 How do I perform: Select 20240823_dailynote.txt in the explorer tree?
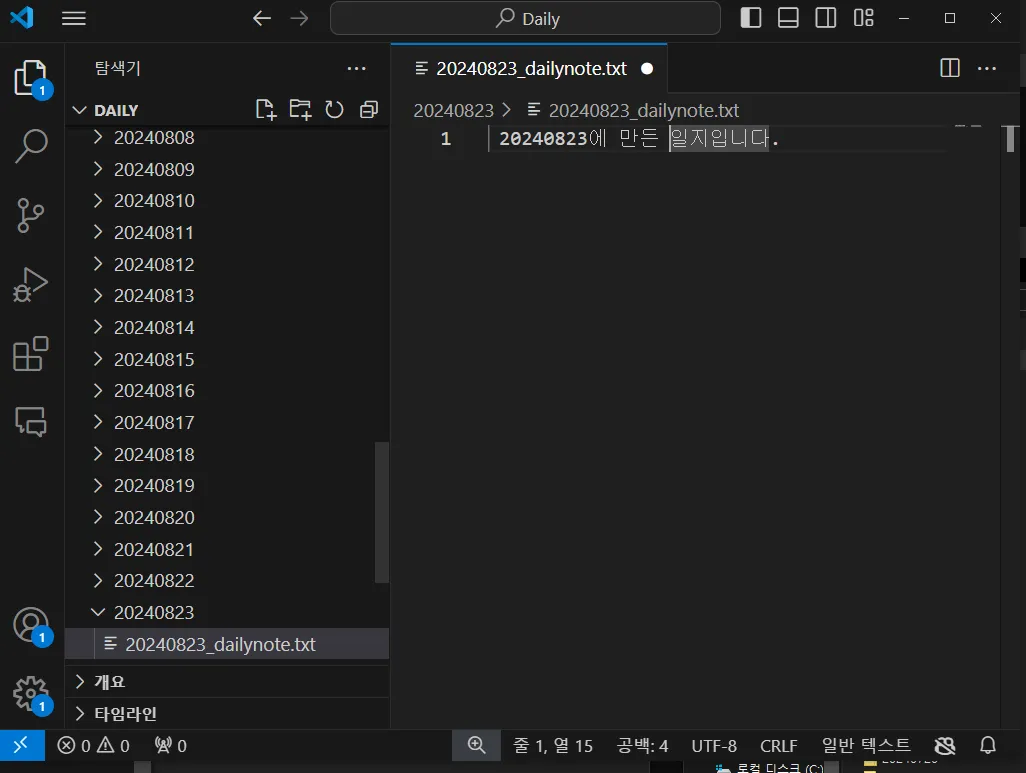227,644
